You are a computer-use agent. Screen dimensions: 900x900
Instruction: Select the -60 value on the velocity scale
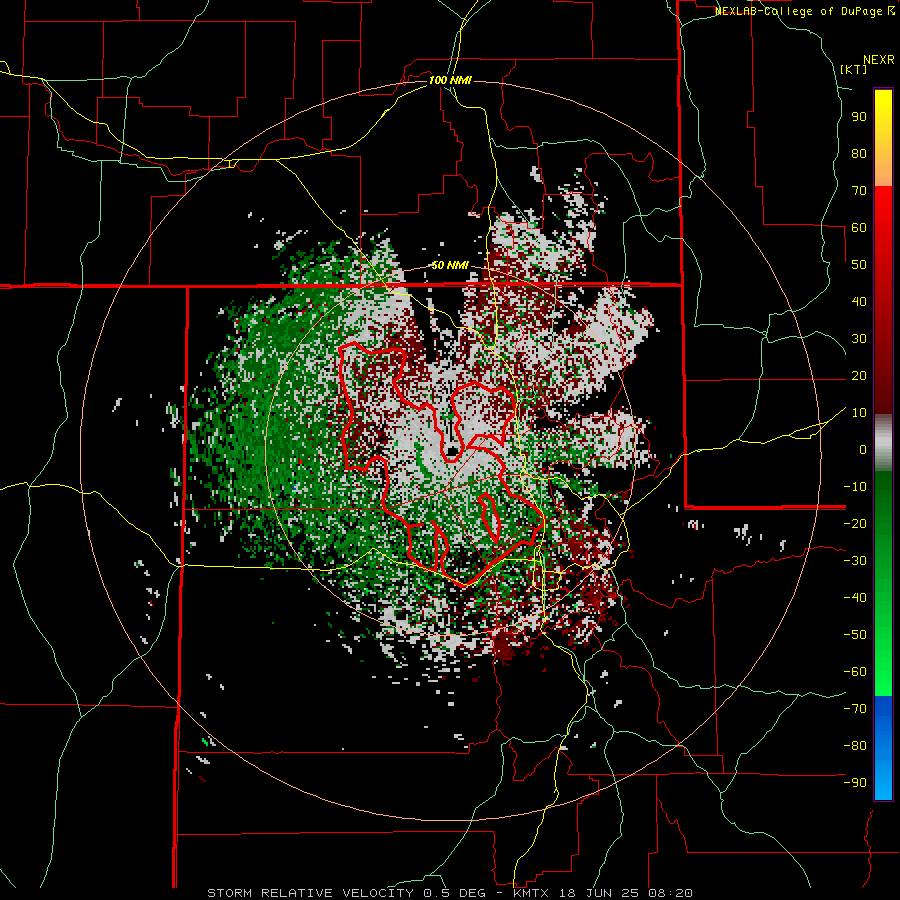tap(855, 672)
